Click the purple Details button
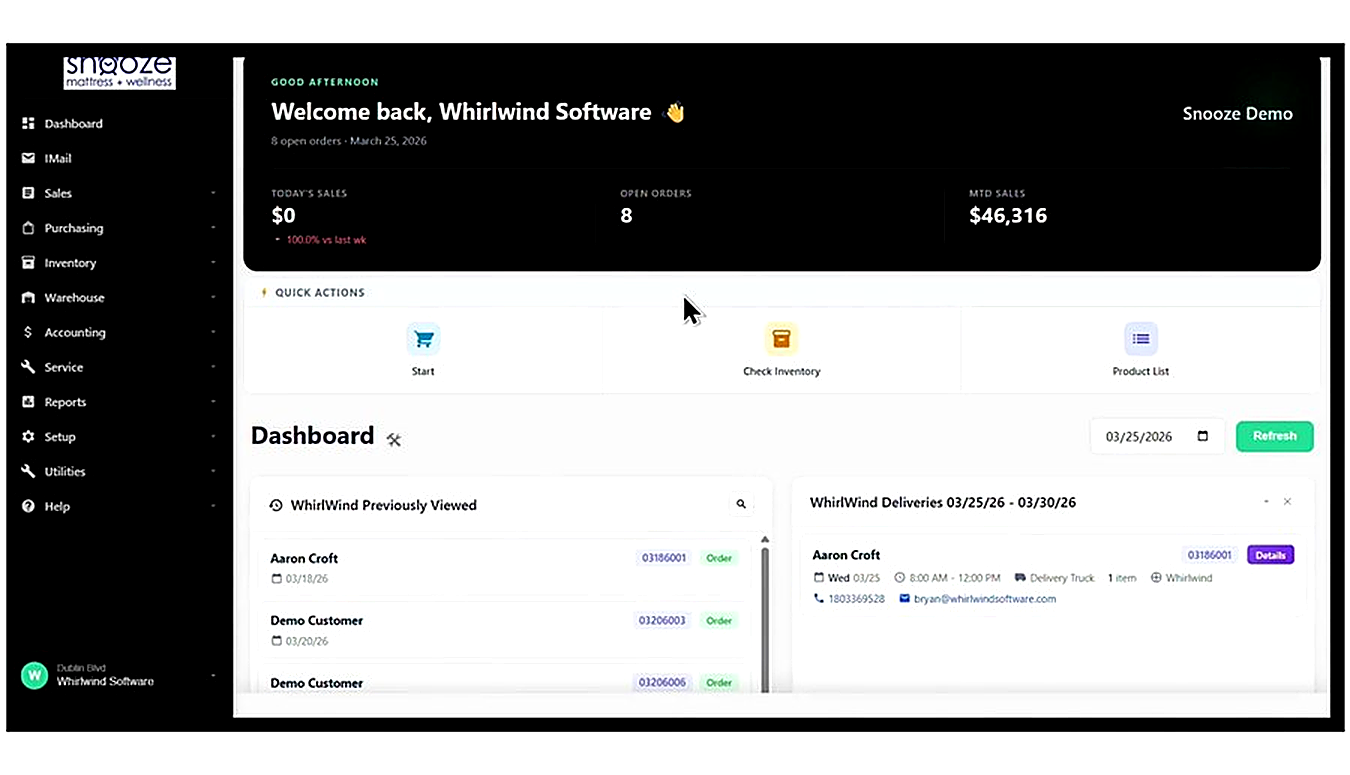The height and width of the screenshot is (775, 1350). pyautogui.click(x=1270, y=555)
